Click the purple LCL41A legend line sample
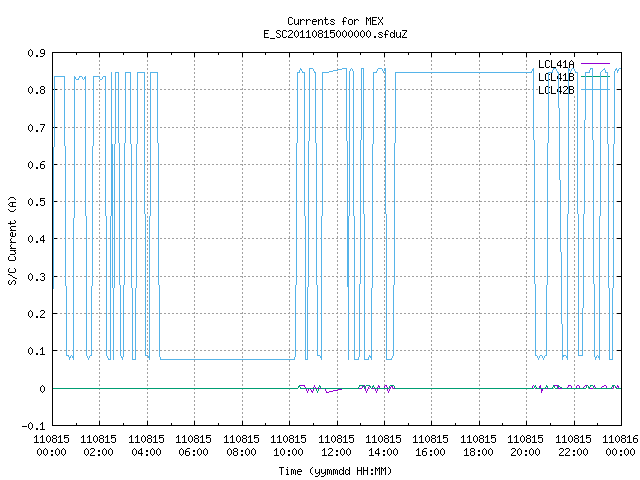640x480 pixels. pyautogui.click(x=595, y=64)
